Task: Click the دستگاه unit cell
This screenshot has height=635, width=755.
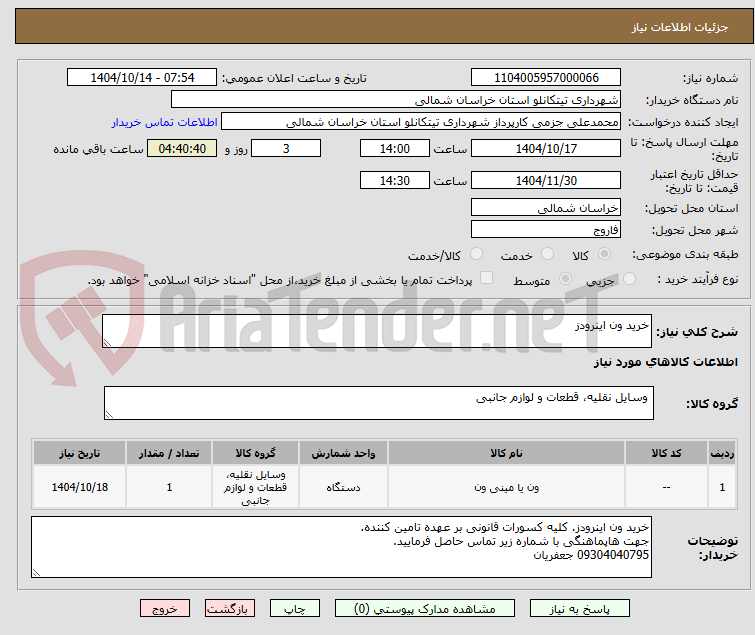Action: (x=343, y=487)
